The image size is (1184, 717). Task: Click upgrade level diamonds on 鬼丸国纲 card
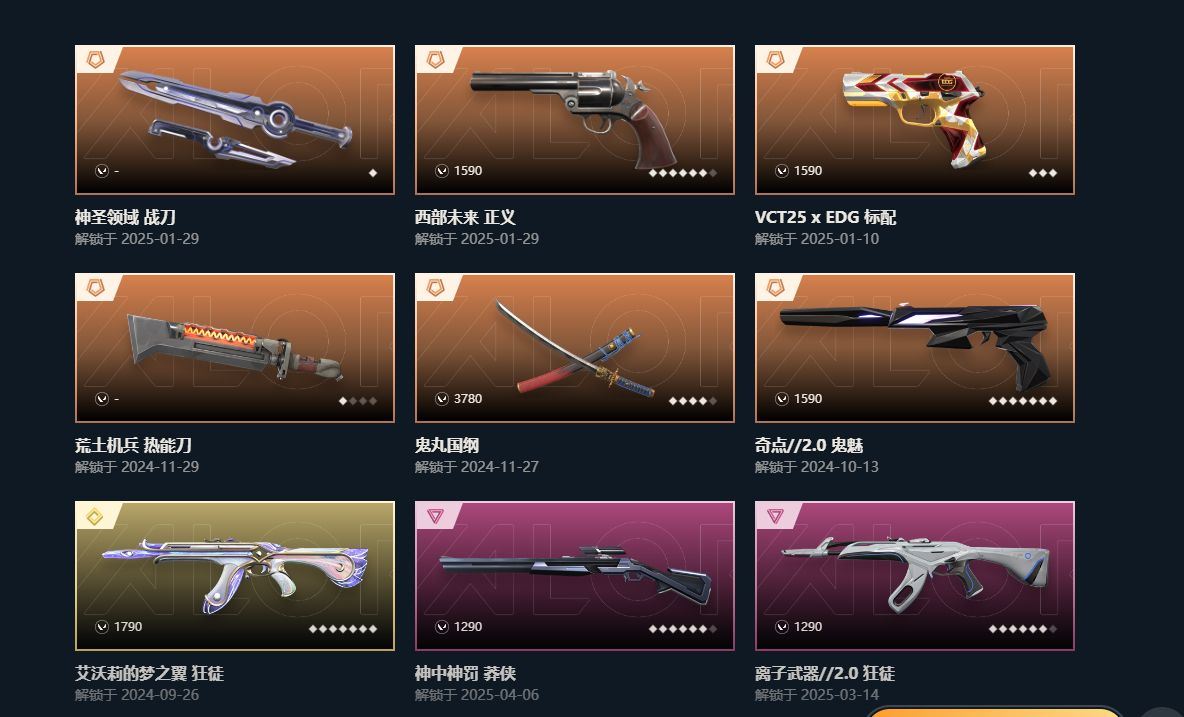coord(692,401)
